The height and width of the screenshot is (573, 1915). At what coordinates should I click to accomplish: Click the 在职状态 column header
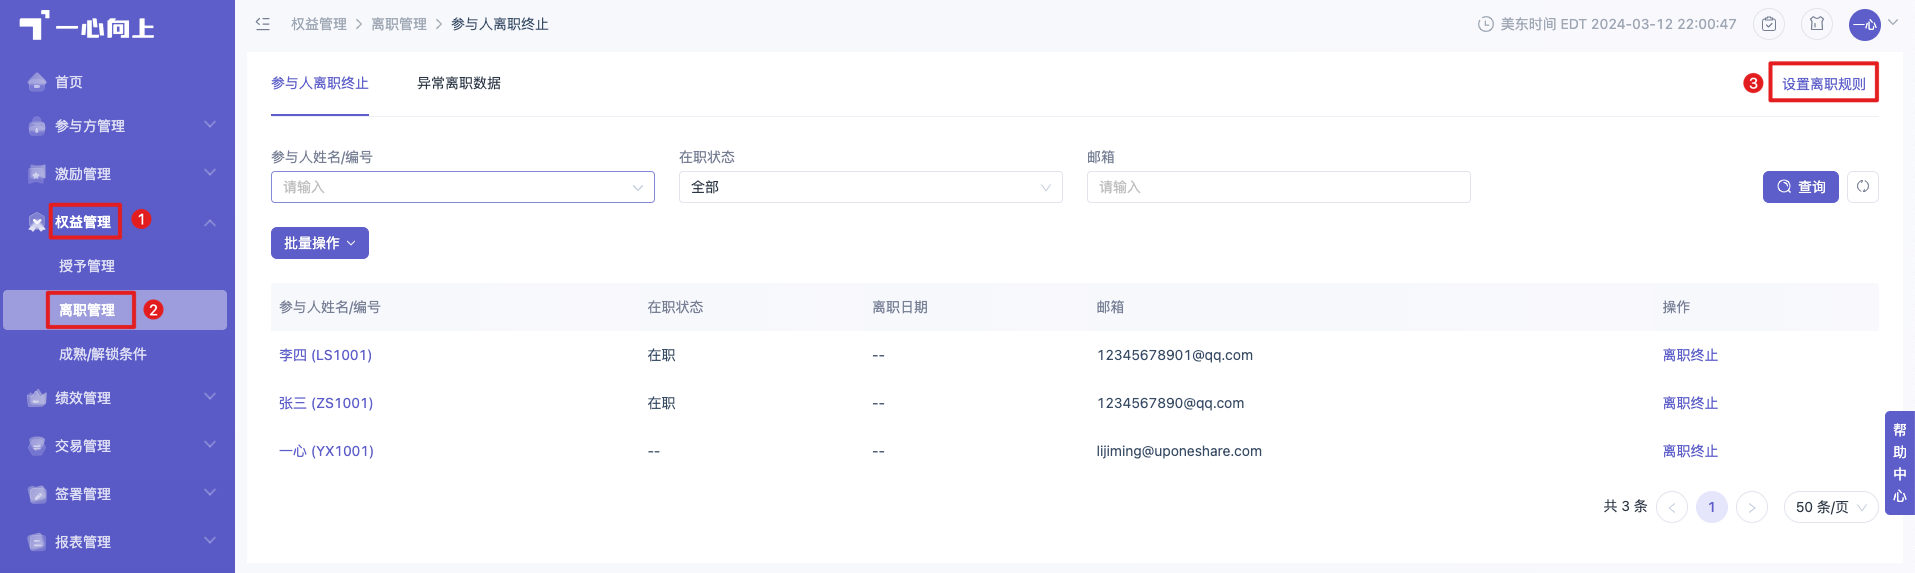point(675,307)
